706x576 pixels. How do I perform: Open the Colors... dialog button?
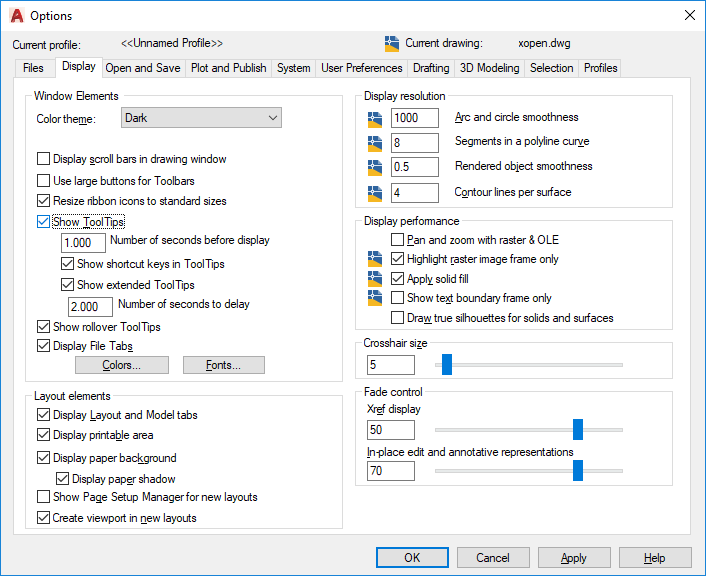pos(122,365)
